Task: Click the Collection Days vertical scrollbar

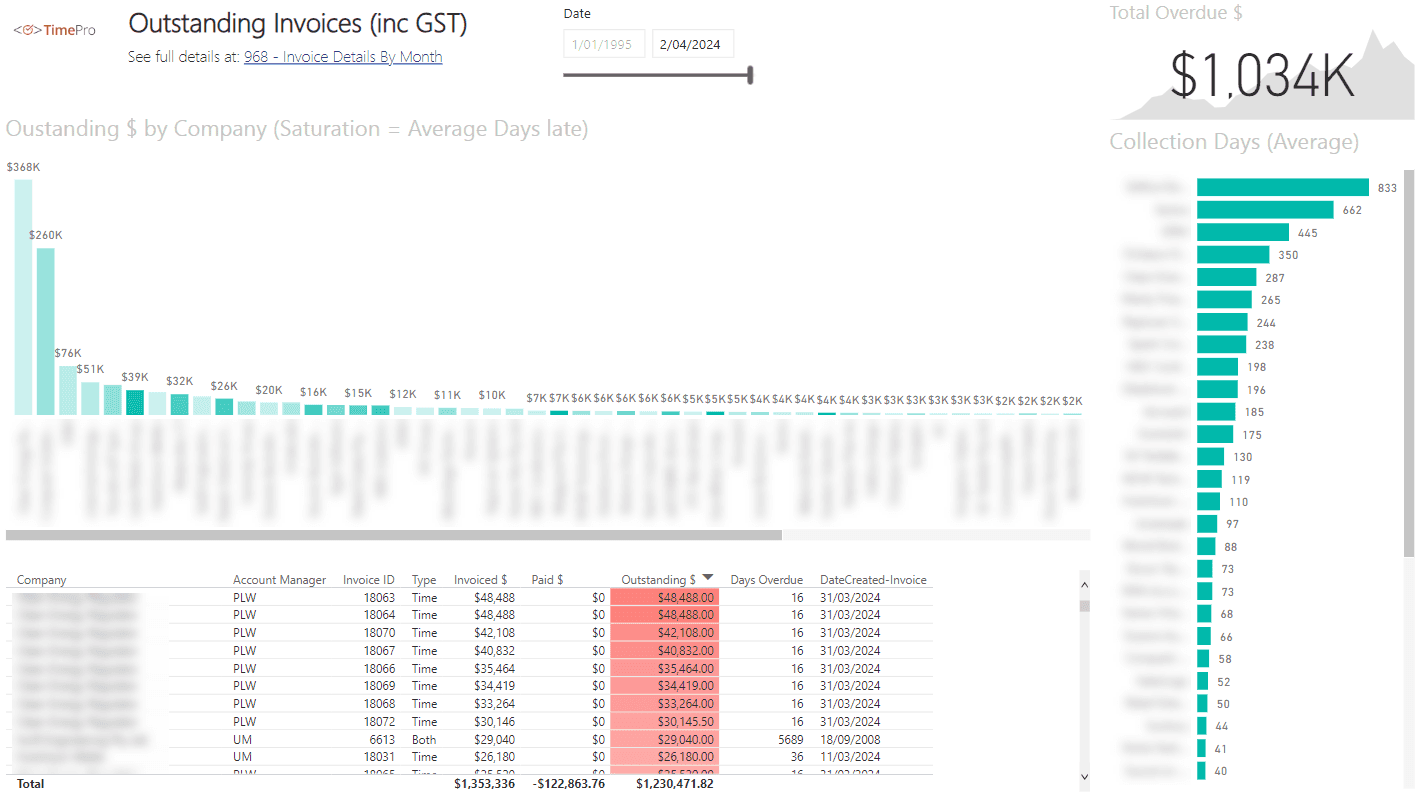Action: 1410,360
